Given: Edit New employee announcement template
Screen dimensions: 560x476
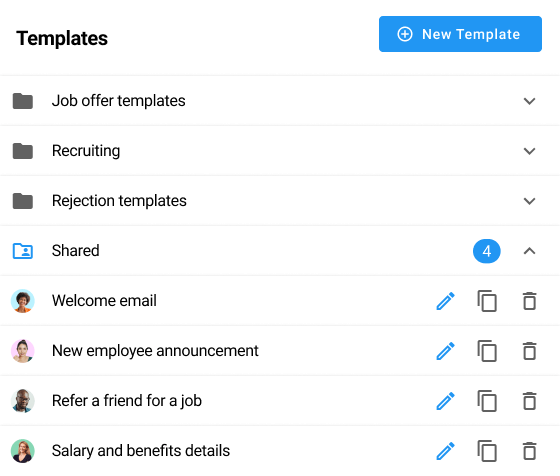Looking at the screenshot, I should (445, 351).
